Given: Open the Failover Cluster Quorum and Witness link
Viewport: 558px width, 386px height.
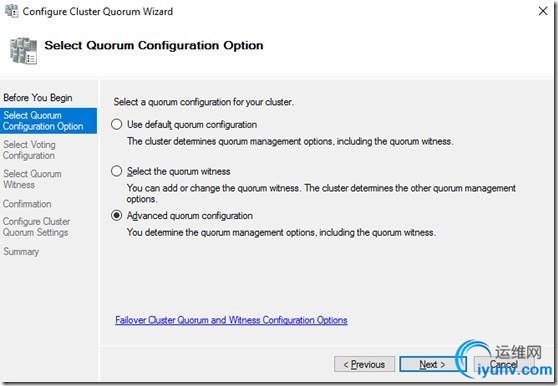Looking at the screenshot, I should click(231, 320).
